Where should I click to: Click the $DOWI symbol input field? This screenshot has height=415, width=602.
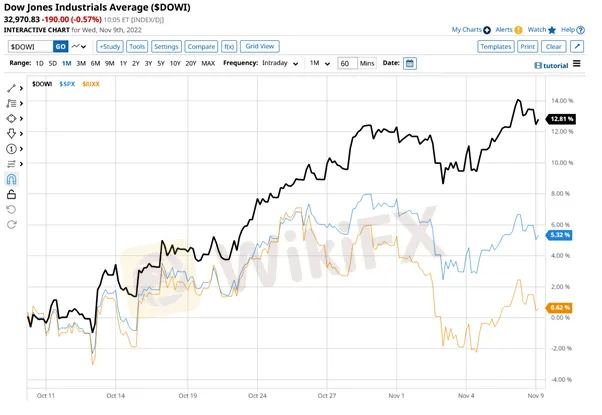(x=28, y=46)
